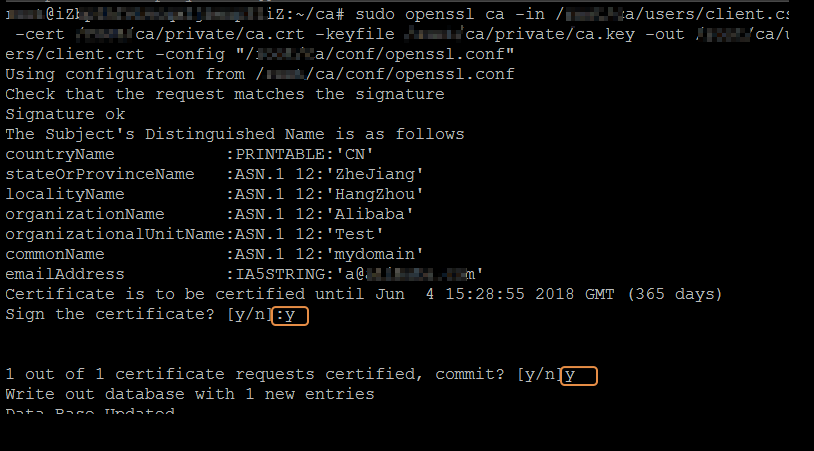Click "Check that the request matches the signature"

(224, 95)
